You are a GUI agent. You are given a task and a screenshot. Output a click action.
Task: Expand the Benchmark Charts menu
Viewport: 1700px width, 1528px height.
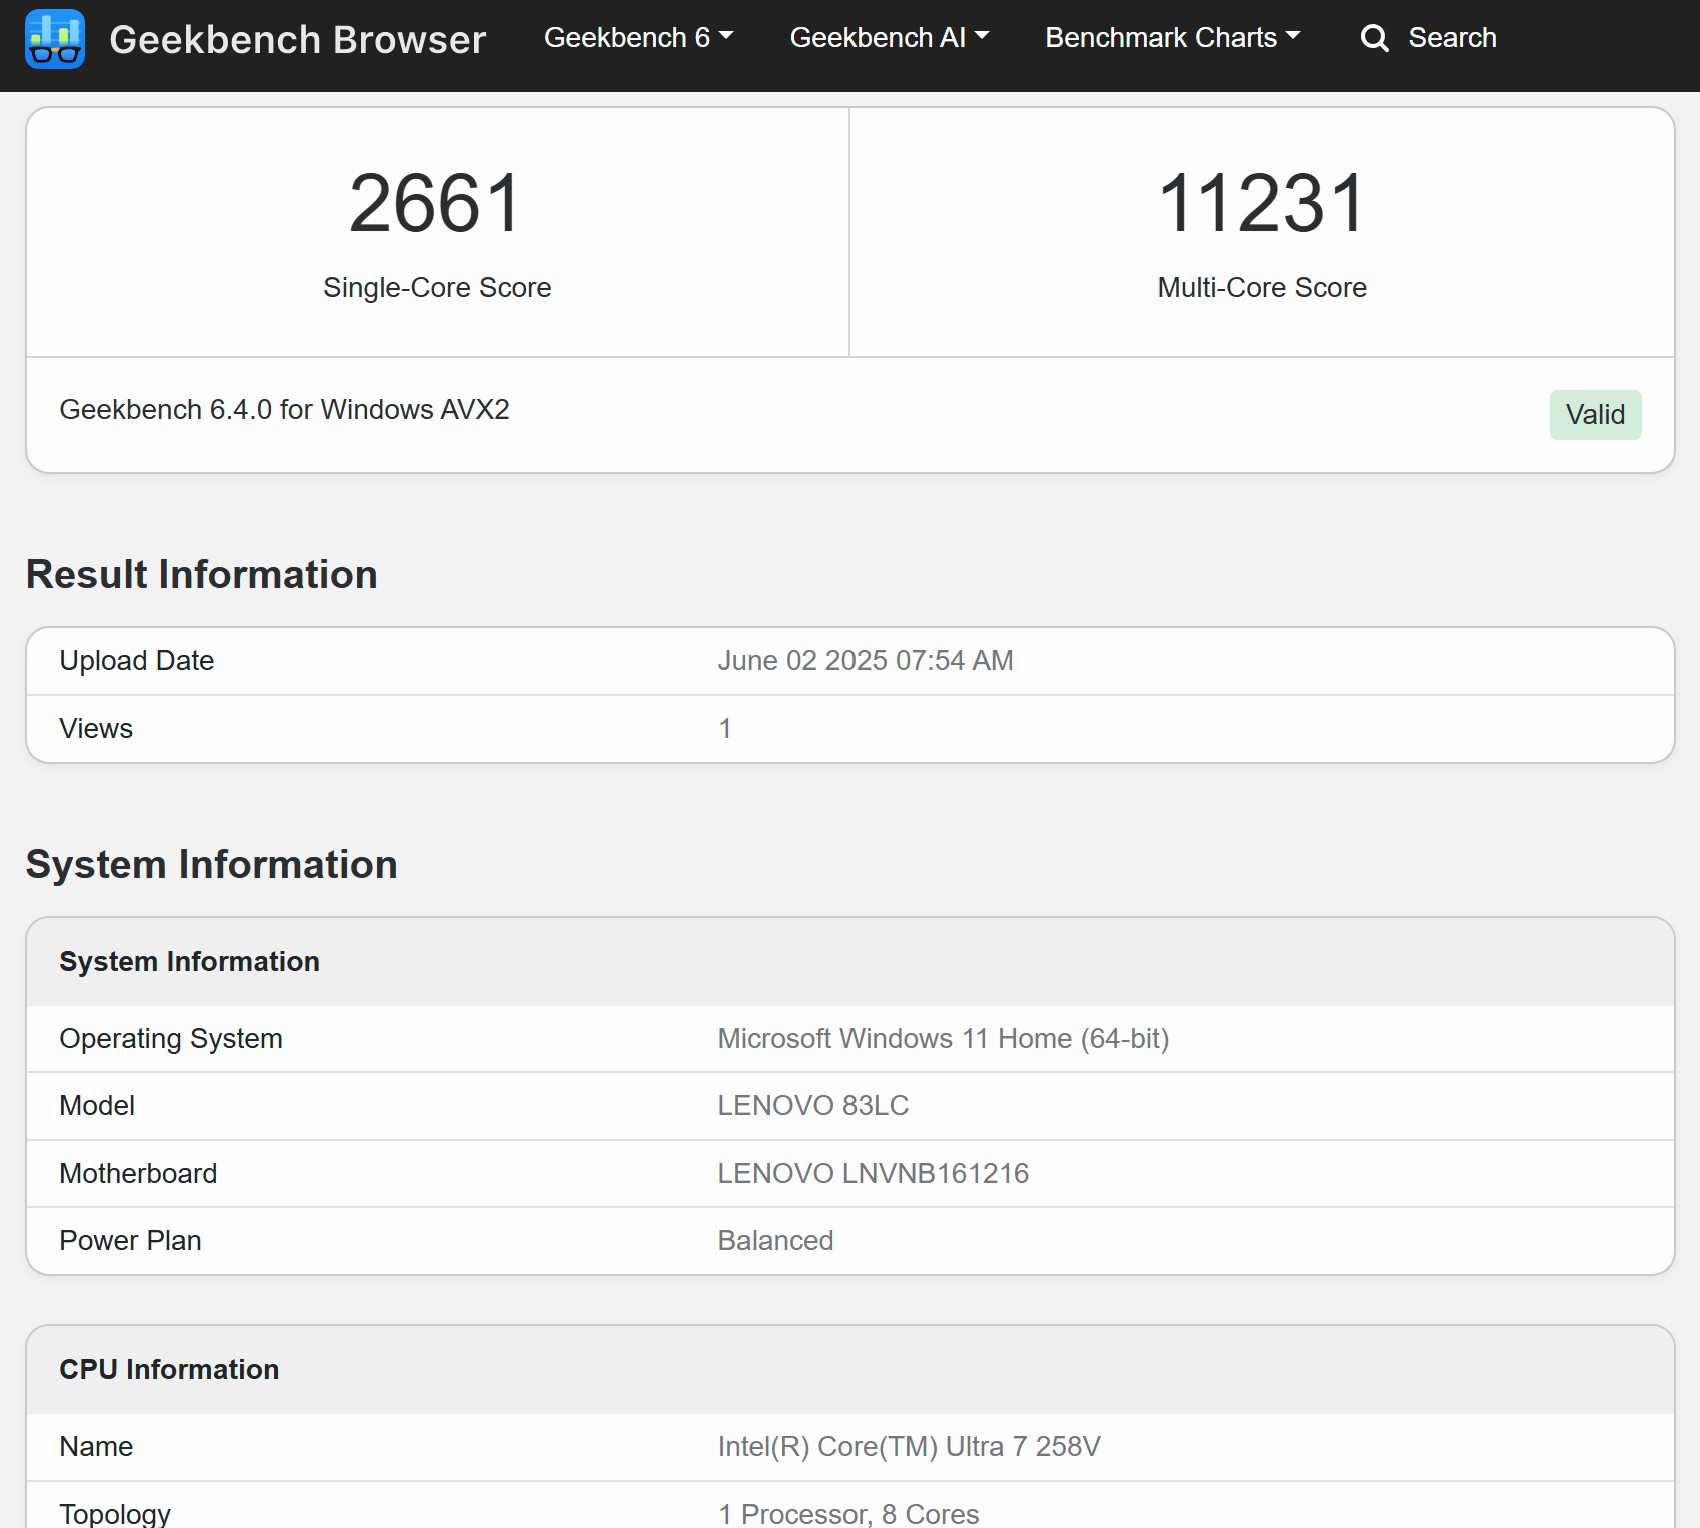click(1172, 38)
